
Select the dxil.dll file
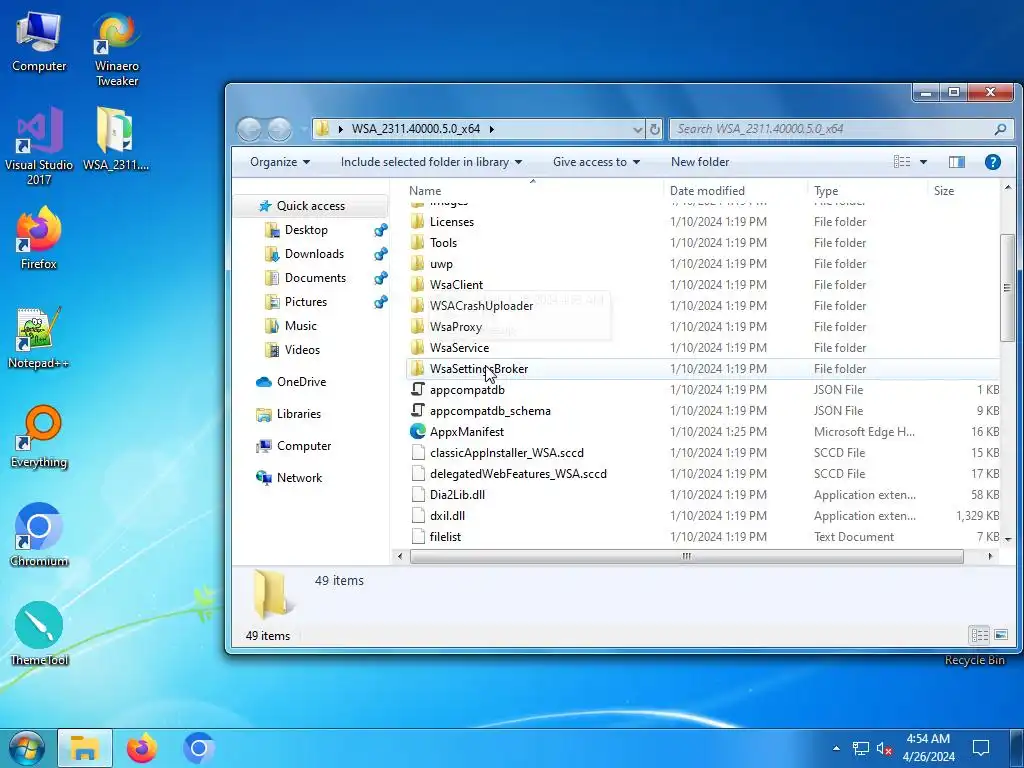703,516
